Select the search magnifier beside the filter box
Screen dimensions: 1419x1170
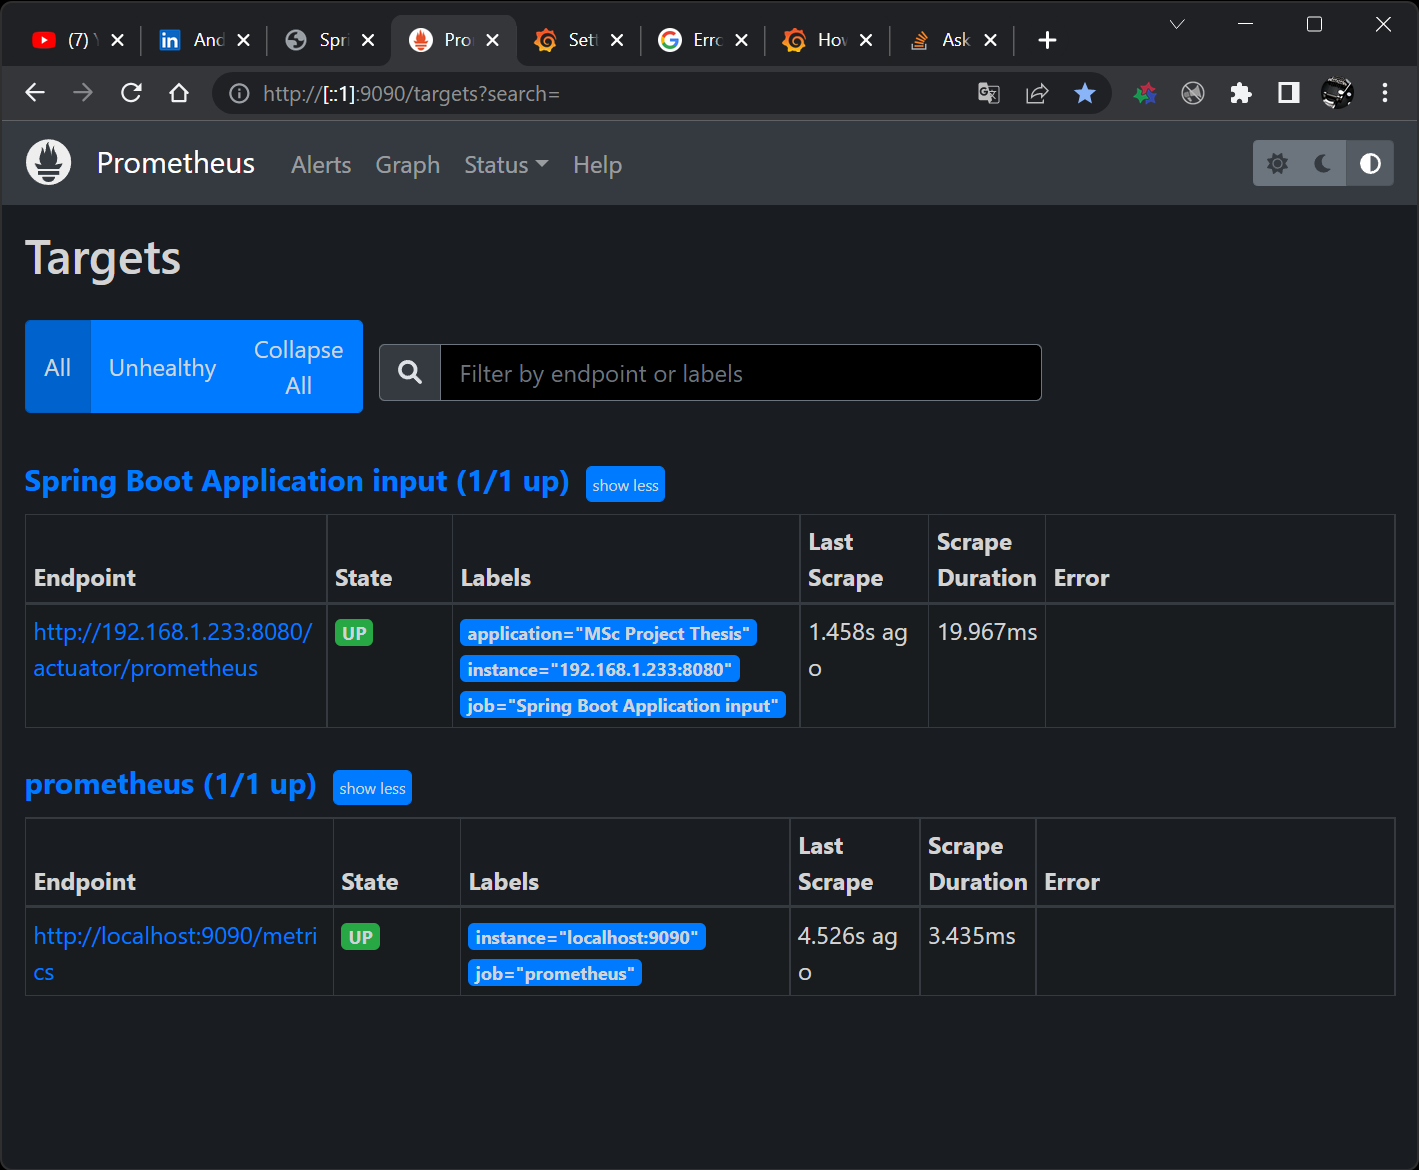pyautogui.click(x=409, y=372)
